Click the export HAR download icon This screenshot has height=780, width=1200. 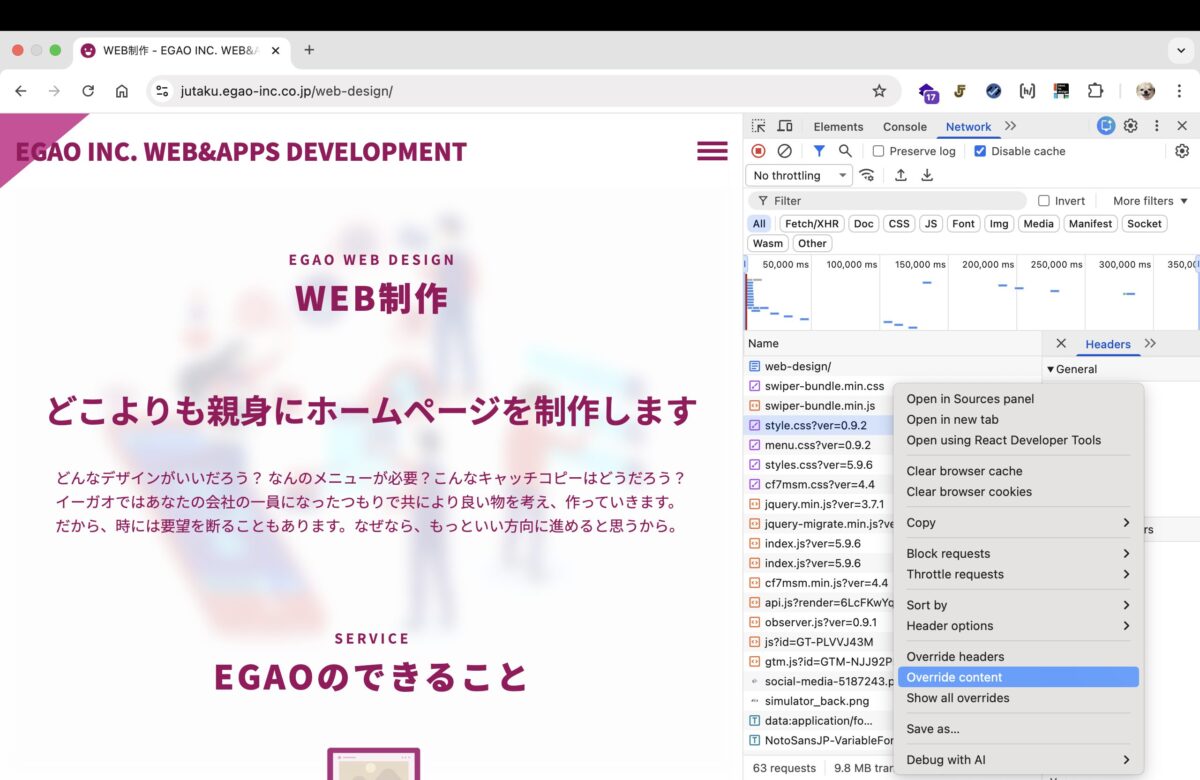927,176
